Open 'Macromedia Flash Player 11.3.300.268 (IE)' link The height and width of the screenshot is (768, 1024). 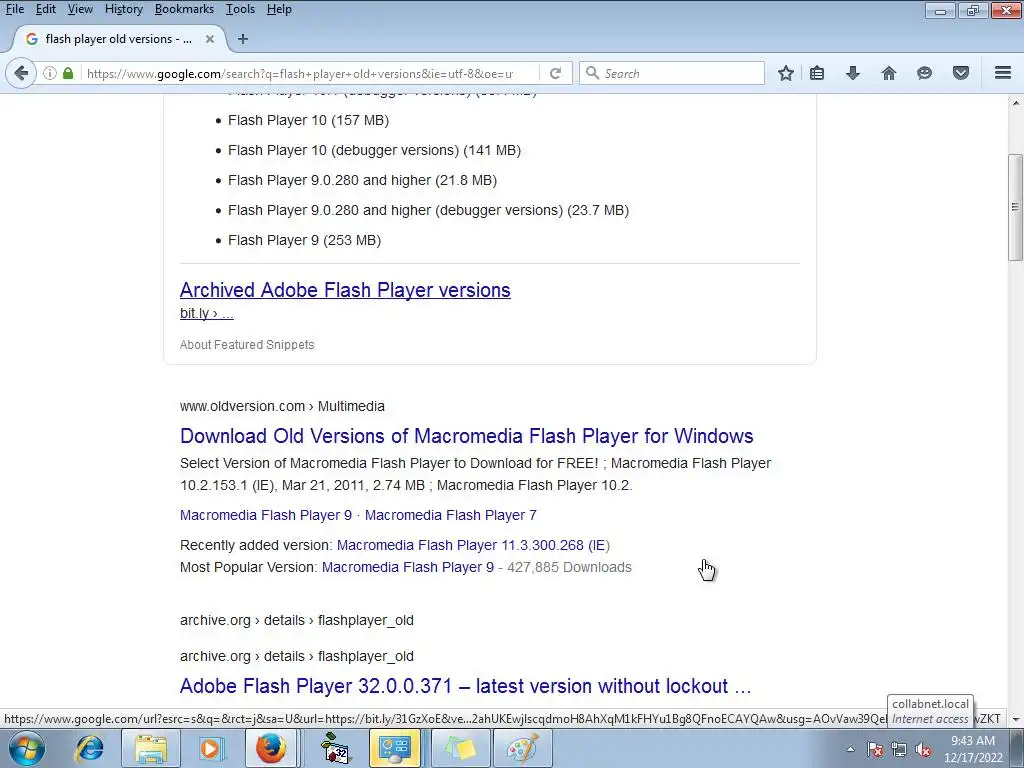coord(473,545)
